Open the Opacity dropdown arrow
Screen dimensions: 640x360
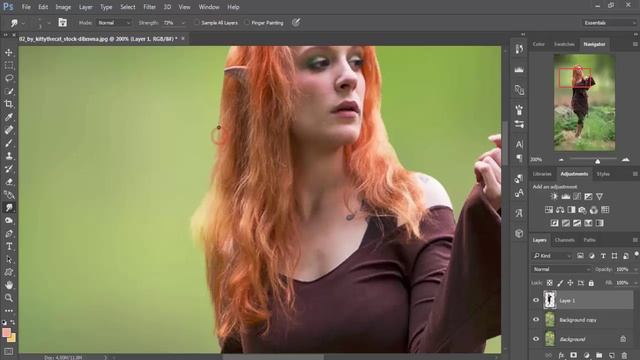(635, 269)
